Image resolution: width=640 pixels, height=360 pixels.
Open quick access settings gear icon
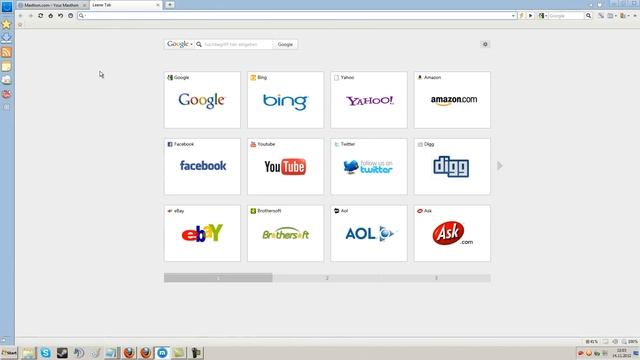[x=485, y=44]
